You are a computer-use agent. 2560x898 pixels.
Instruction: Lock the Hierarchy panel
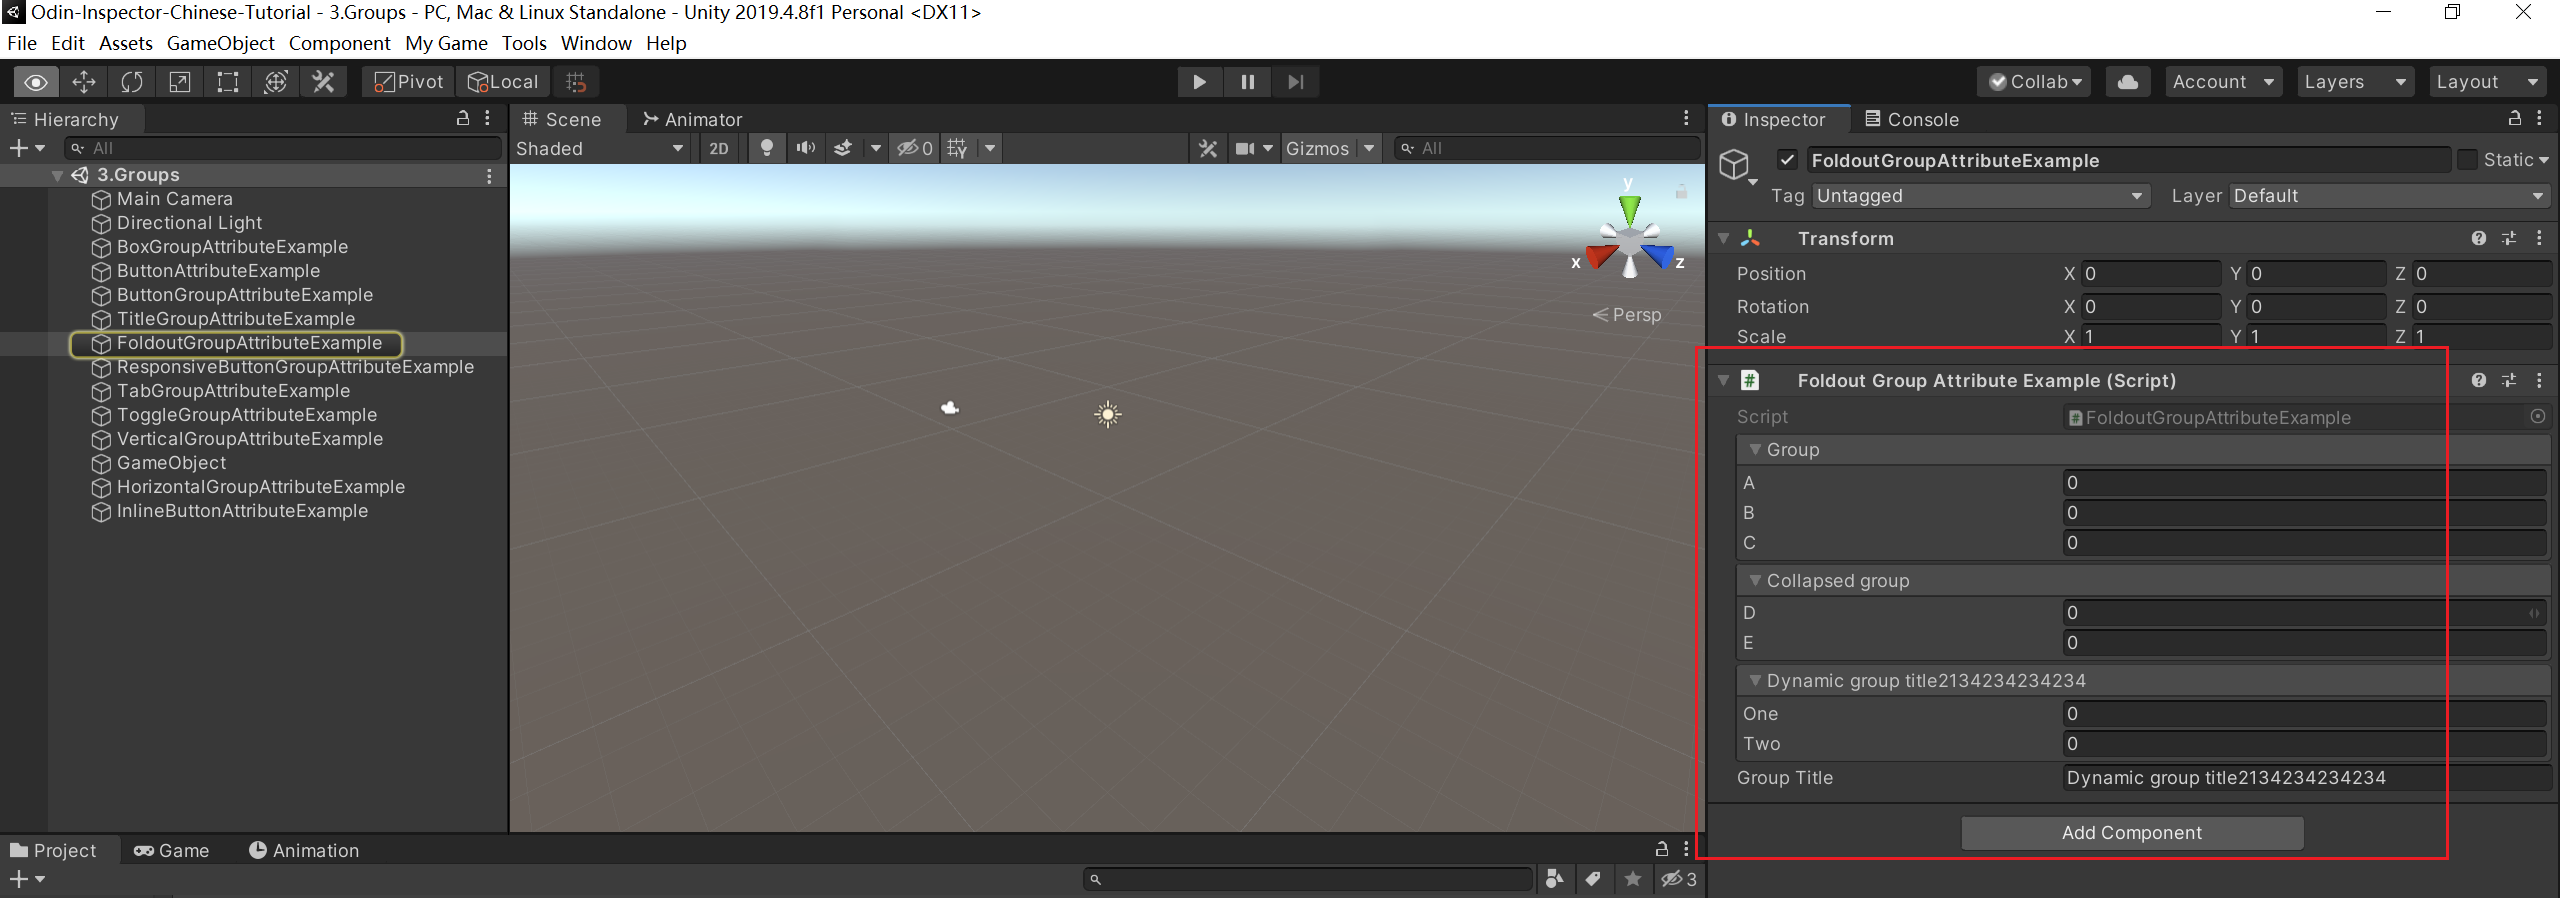[x=463, y=118]
